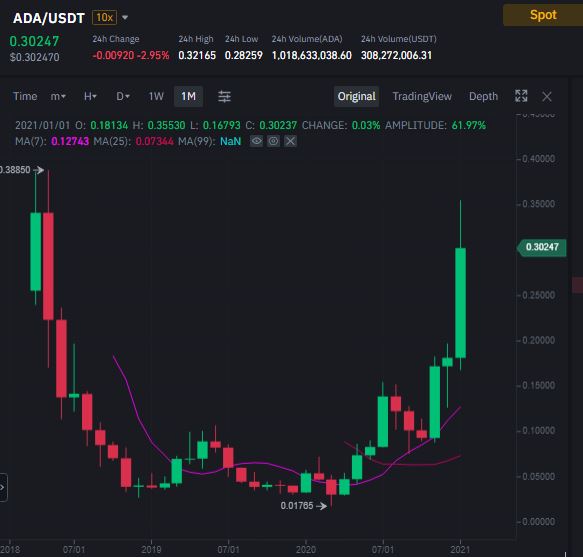The height and width of the screenshot is (557, 583).
Task: Click the 10x margin leverage badge
Action: [x=104, y=17]
